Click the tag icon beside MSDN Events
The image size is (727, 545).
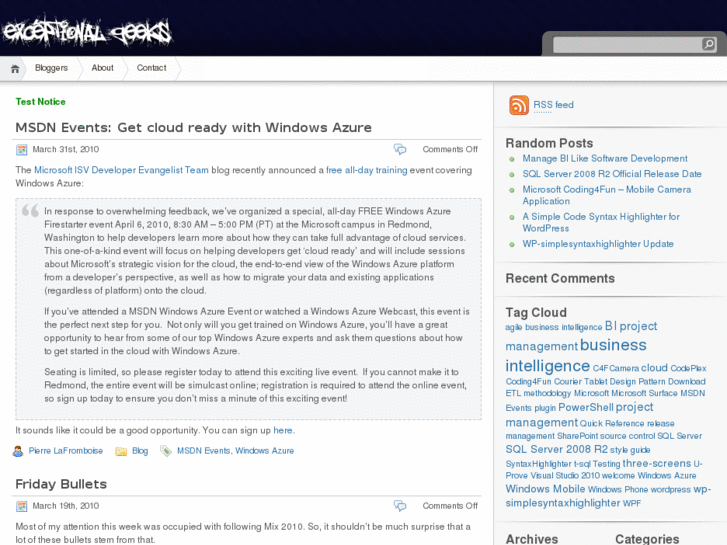(x=166, y=451)
